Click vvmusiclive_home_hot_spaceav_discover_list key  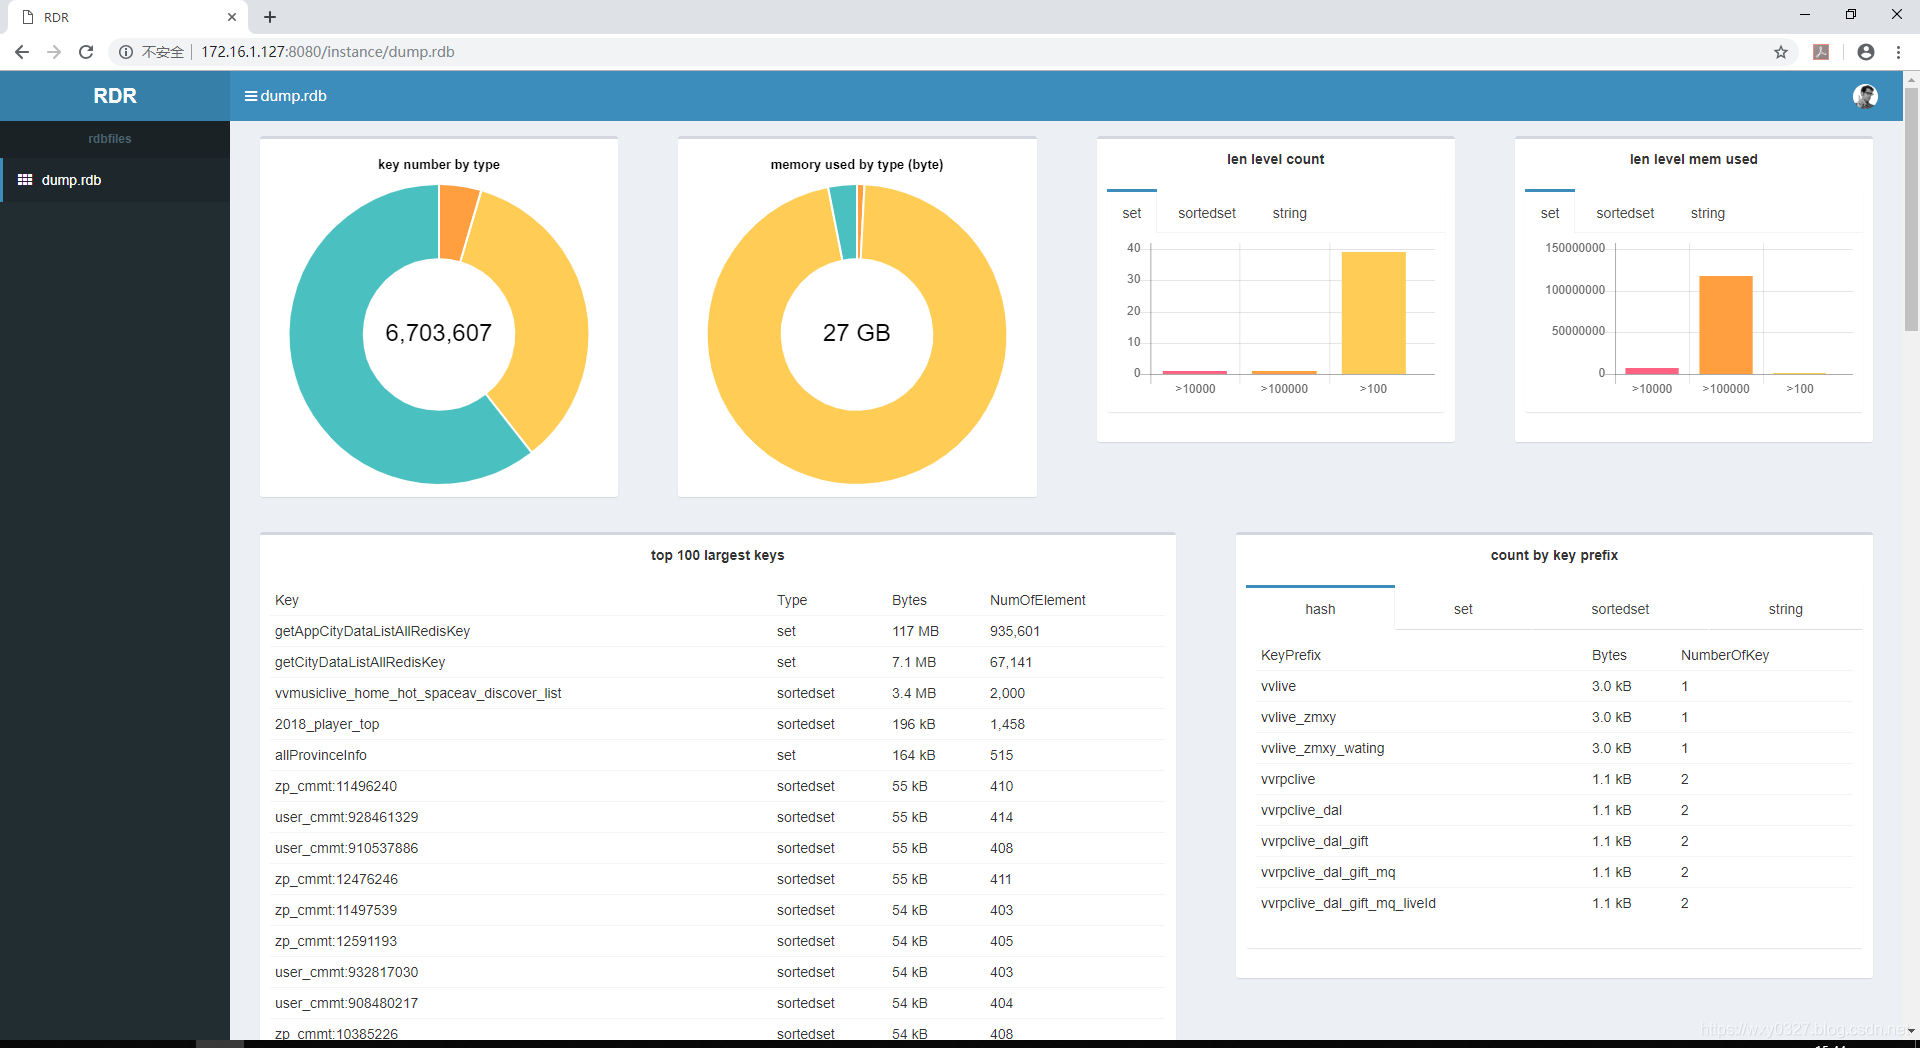tap(418, 693)
